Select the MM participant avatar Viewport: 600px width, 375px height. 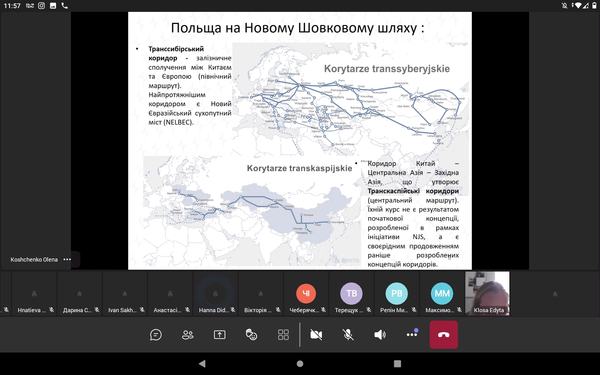(442, 293)
